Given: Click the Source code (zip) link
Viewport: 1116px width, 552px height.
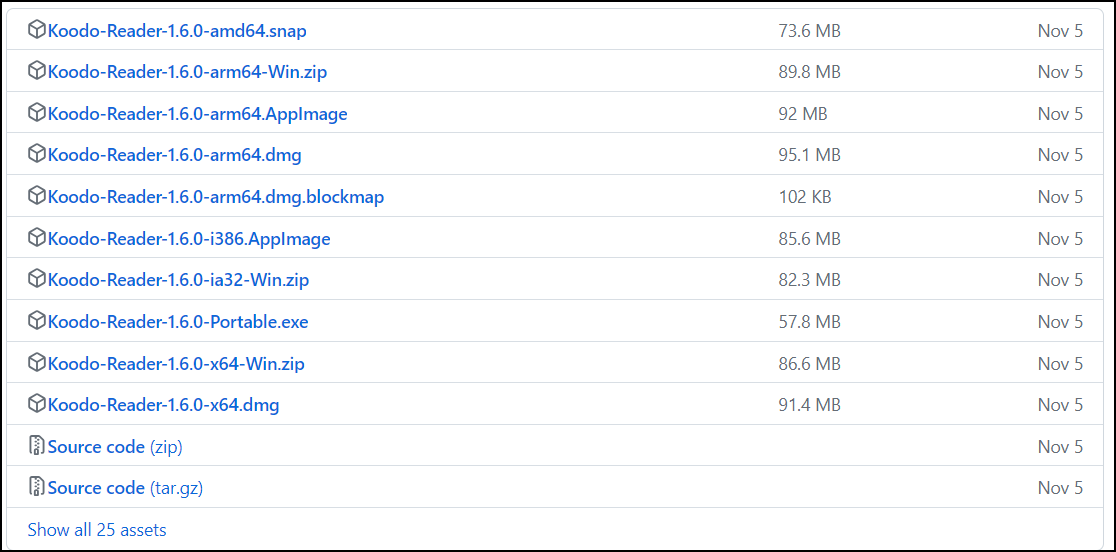Looking at the screenshot, I should [115, 447].
